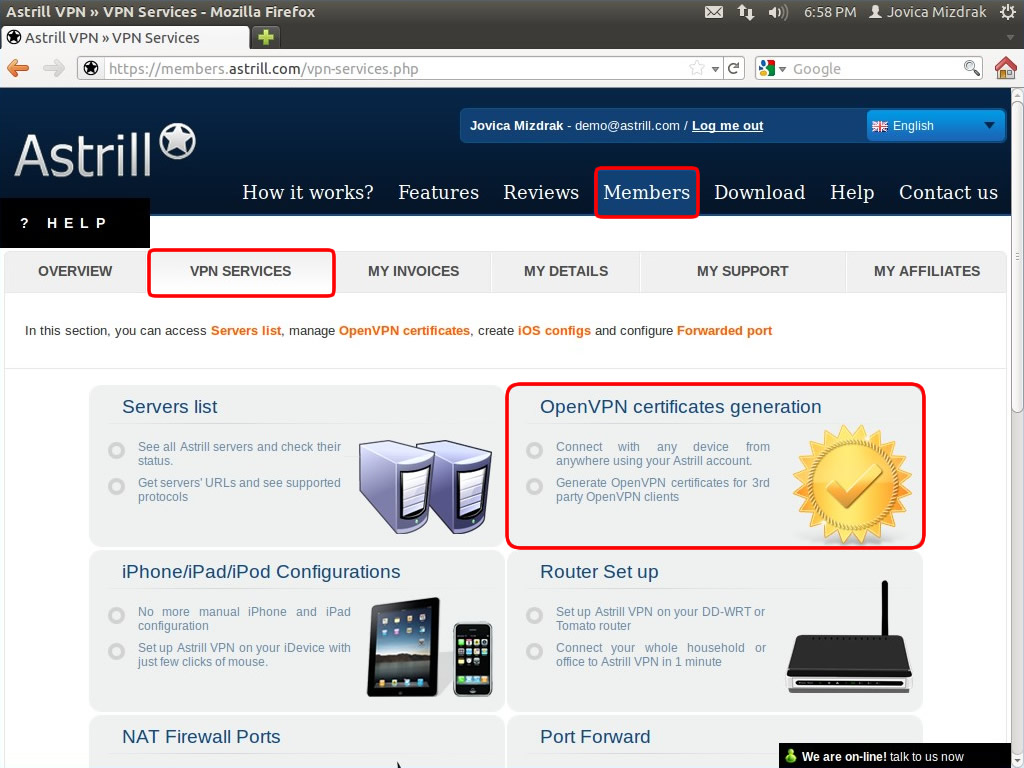The image size is (1024, 768).
Task: Click the gold certificate seal image
Action: point(852,484)
